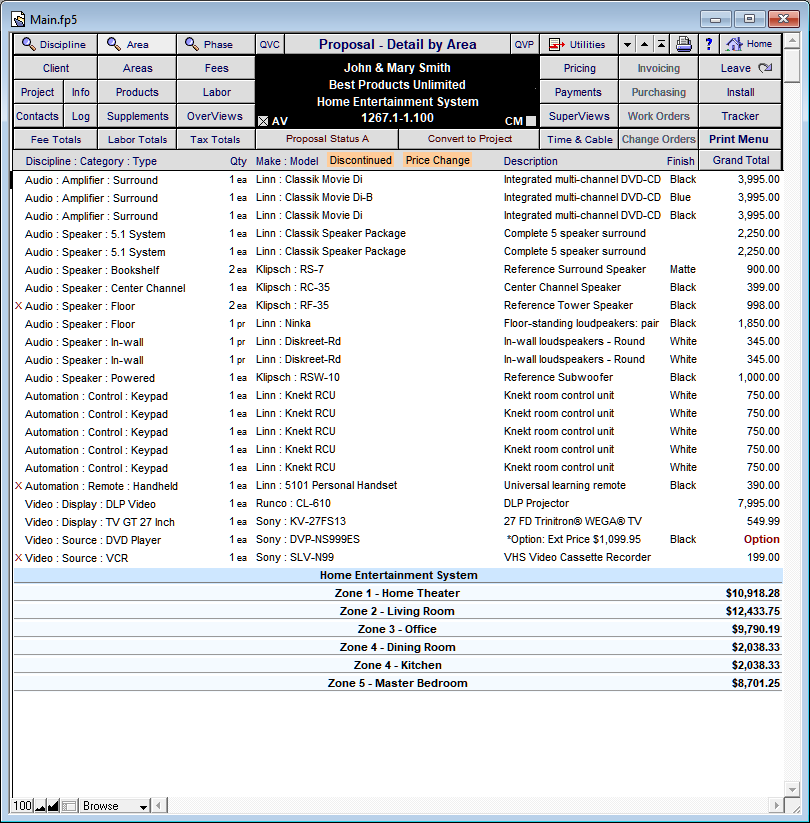Click the horizontal scrollbar left arrow
This screenshot has width=810, height=823.
160,805
